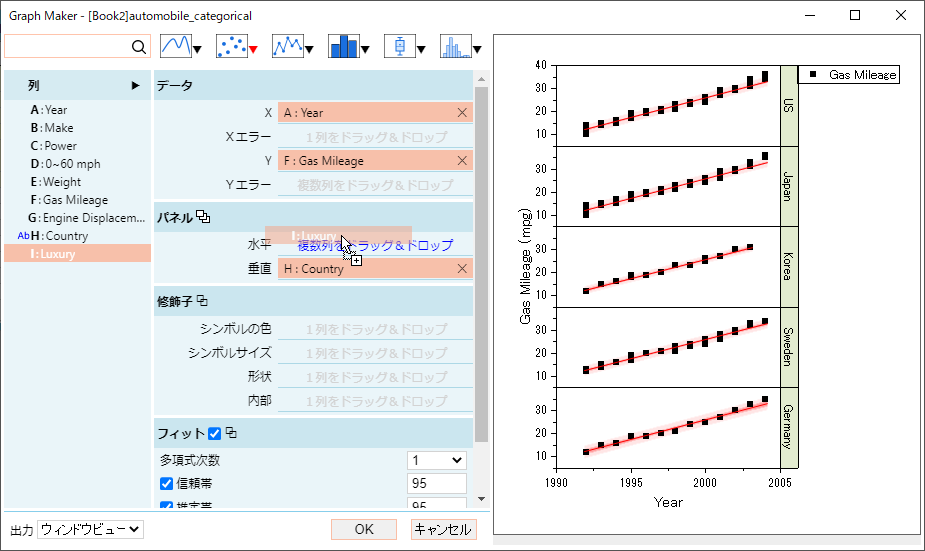
Task: Open the scatter plot type red dropdown arrow
Action: (254, 50)
